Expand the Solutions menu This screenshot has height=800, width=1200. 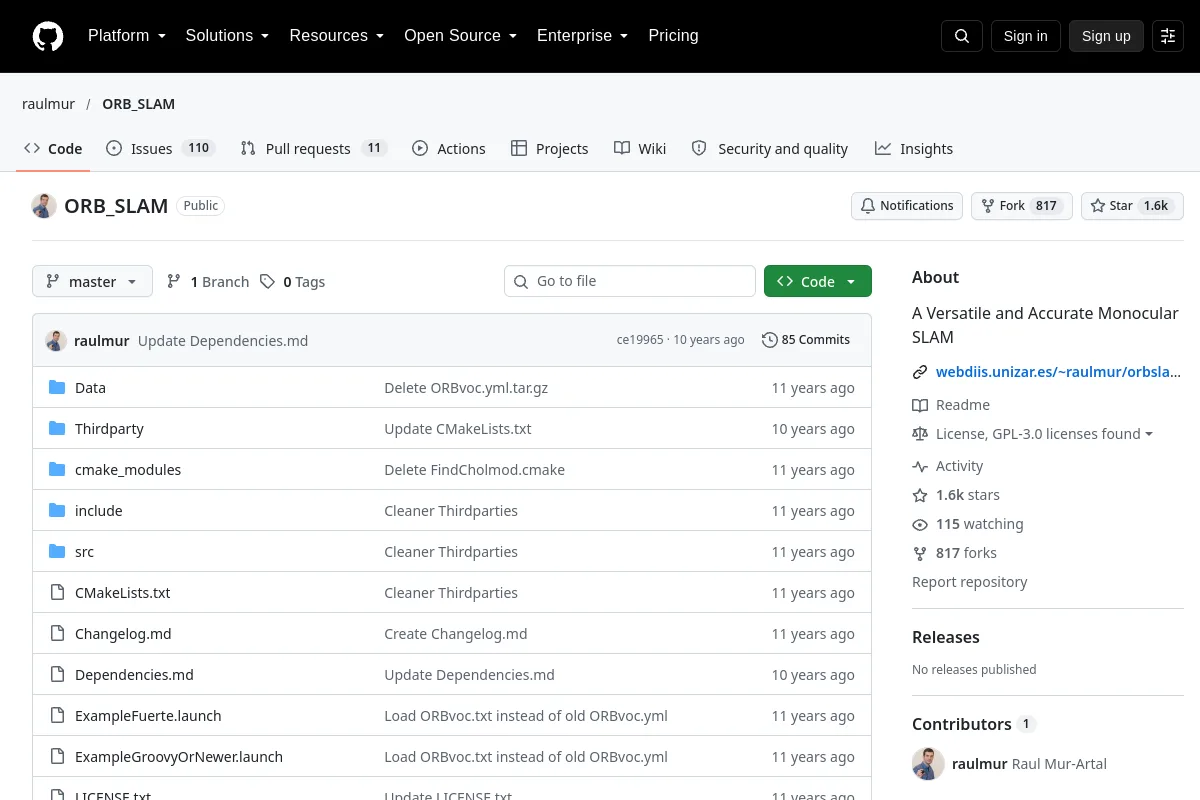click(x=227, y=36)
